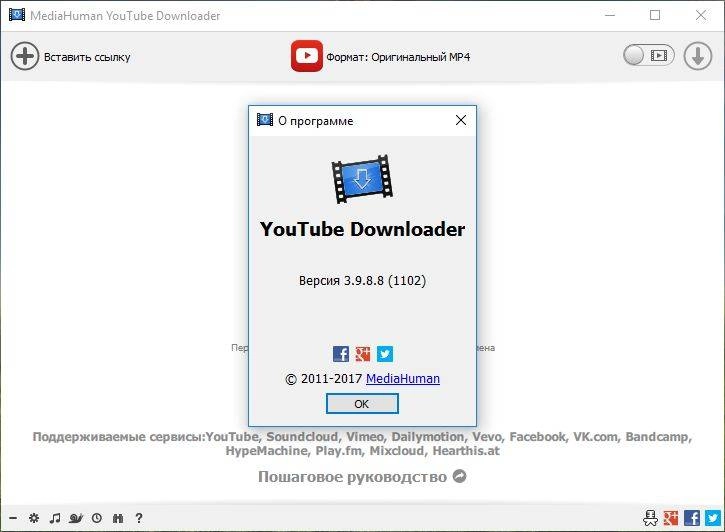Viewport: 725px width, 532px height.
Task: Click Google+ icon in About dialog
Action: [363, 354]
